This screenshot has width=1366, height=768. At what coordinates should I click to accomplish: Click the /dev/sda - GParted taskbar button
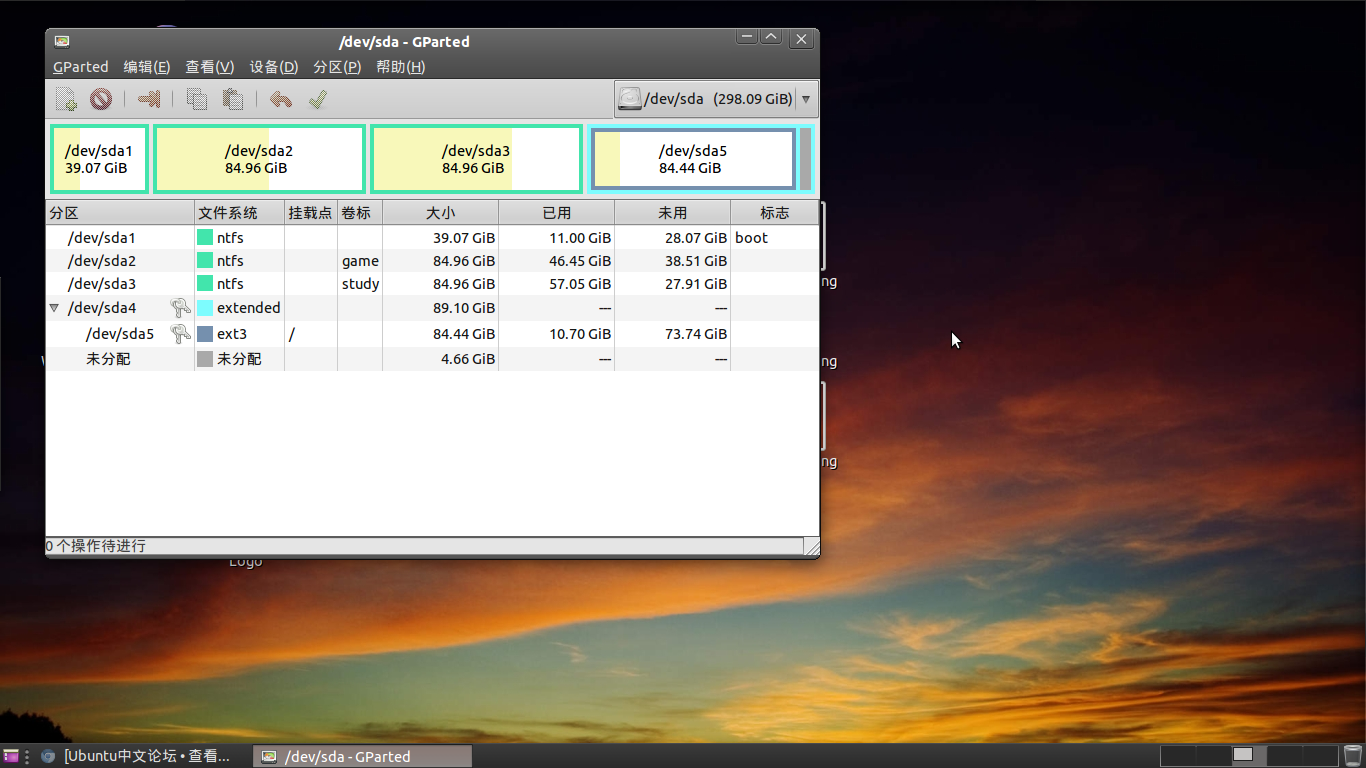(362, 756)
